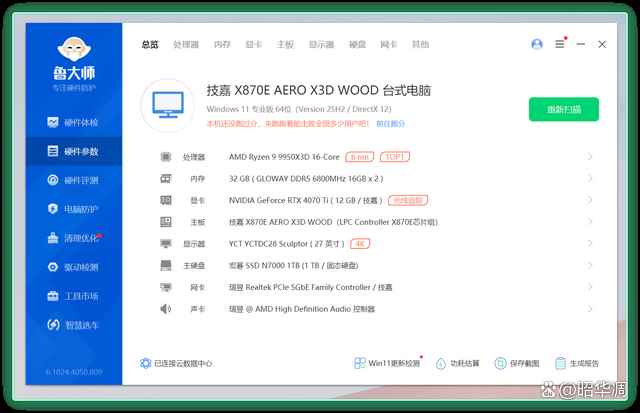
Task: Click AMD High Definition Audio text
Action: tap(302, 309)
